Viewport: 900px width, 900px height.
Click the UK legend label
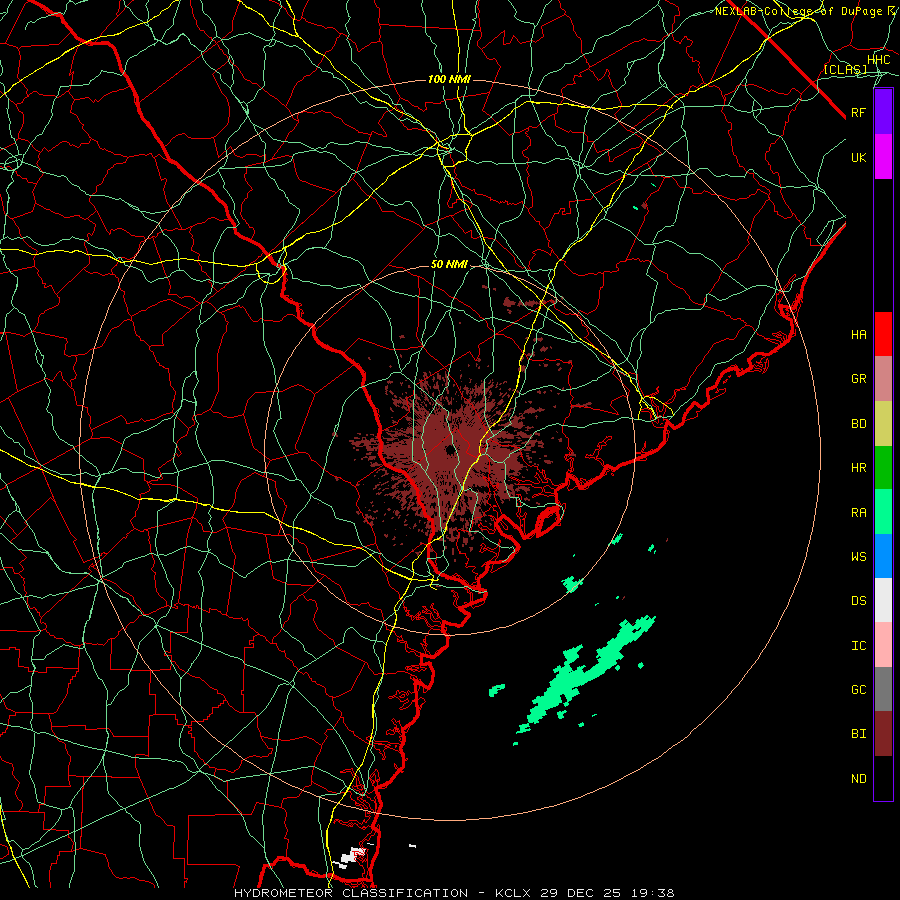coord(858,157)
